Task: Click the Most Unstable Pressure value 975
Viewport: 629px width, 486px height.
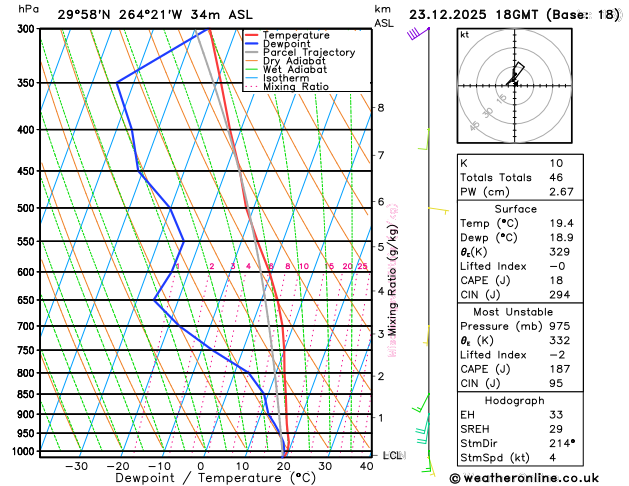Action: (x=560, y=326)
